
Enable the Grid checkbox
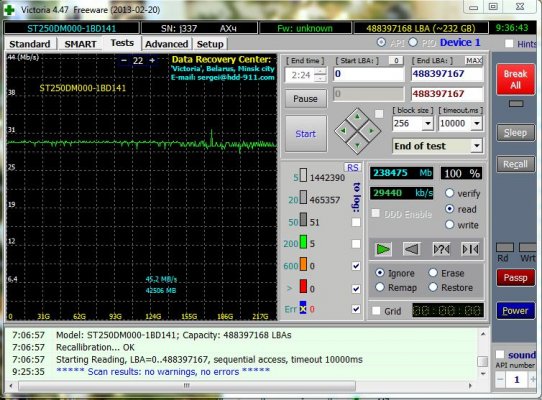[376, 310]
